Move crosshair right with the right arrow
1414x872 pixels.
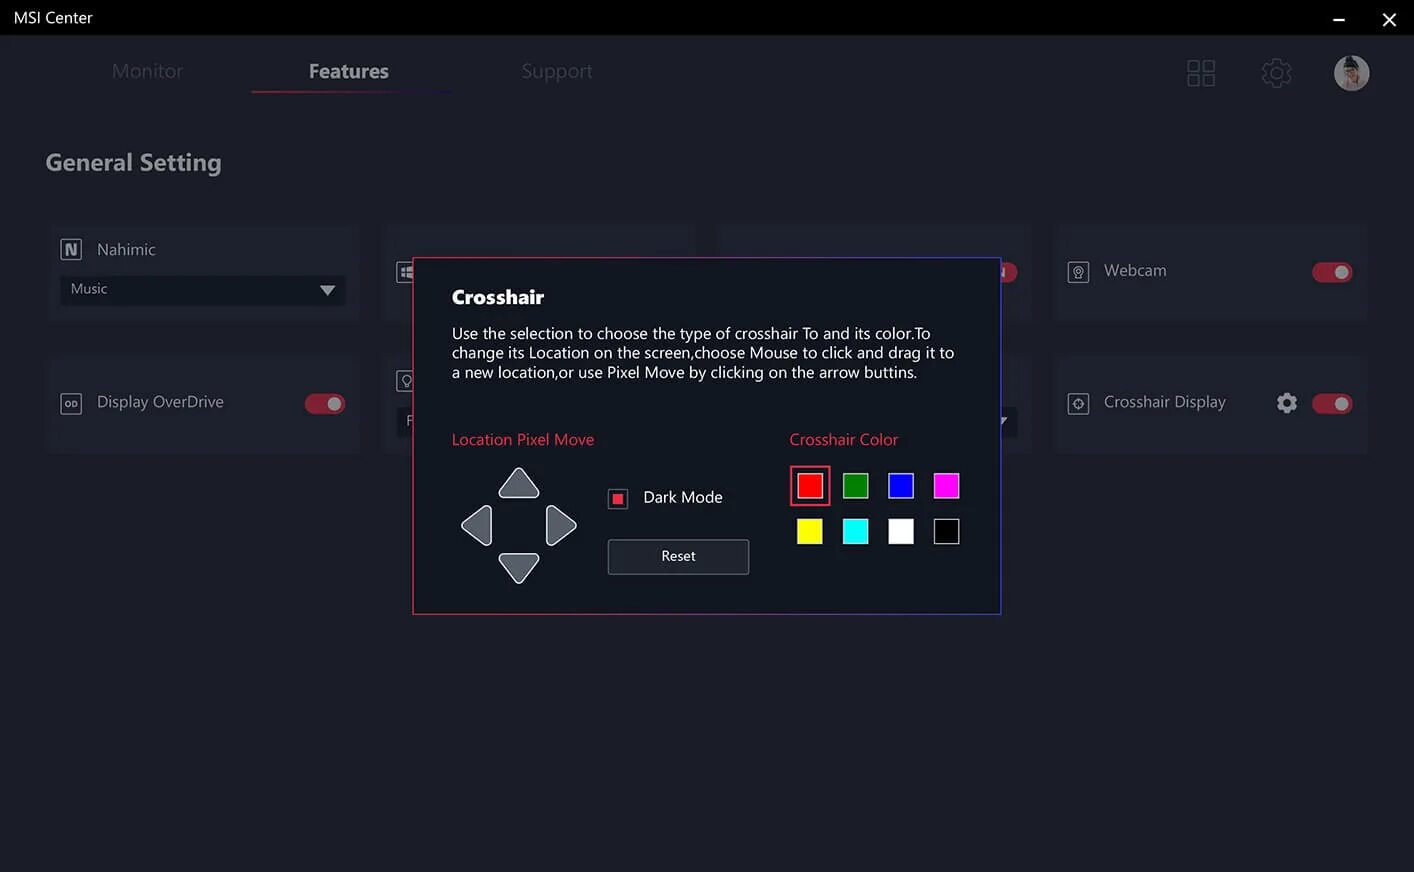561,525
